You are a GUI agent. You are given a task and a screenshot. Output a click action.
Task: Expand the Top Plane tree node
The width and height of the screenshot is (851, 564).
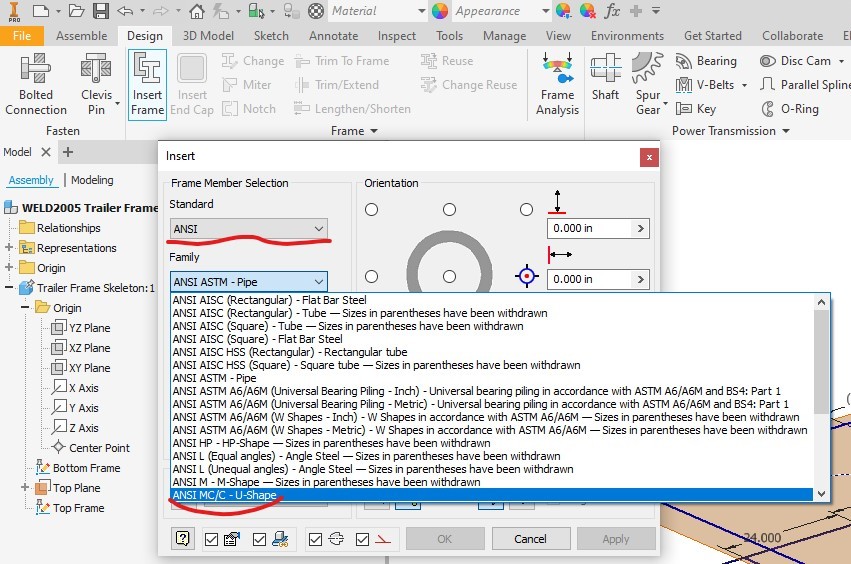[25, 487]
